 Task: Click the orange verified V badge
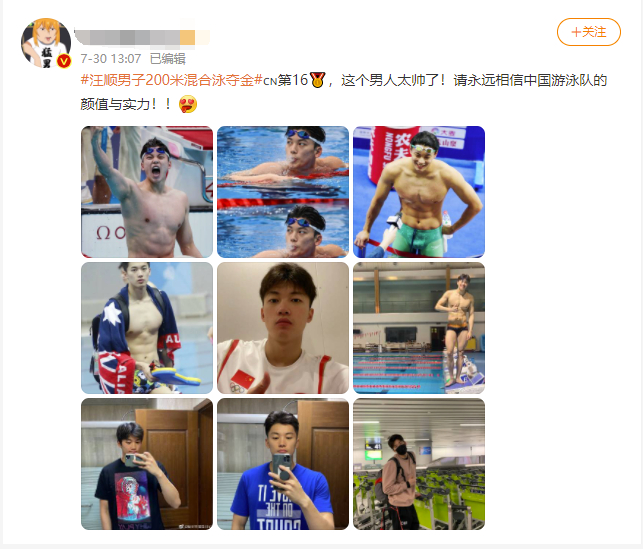64,61
